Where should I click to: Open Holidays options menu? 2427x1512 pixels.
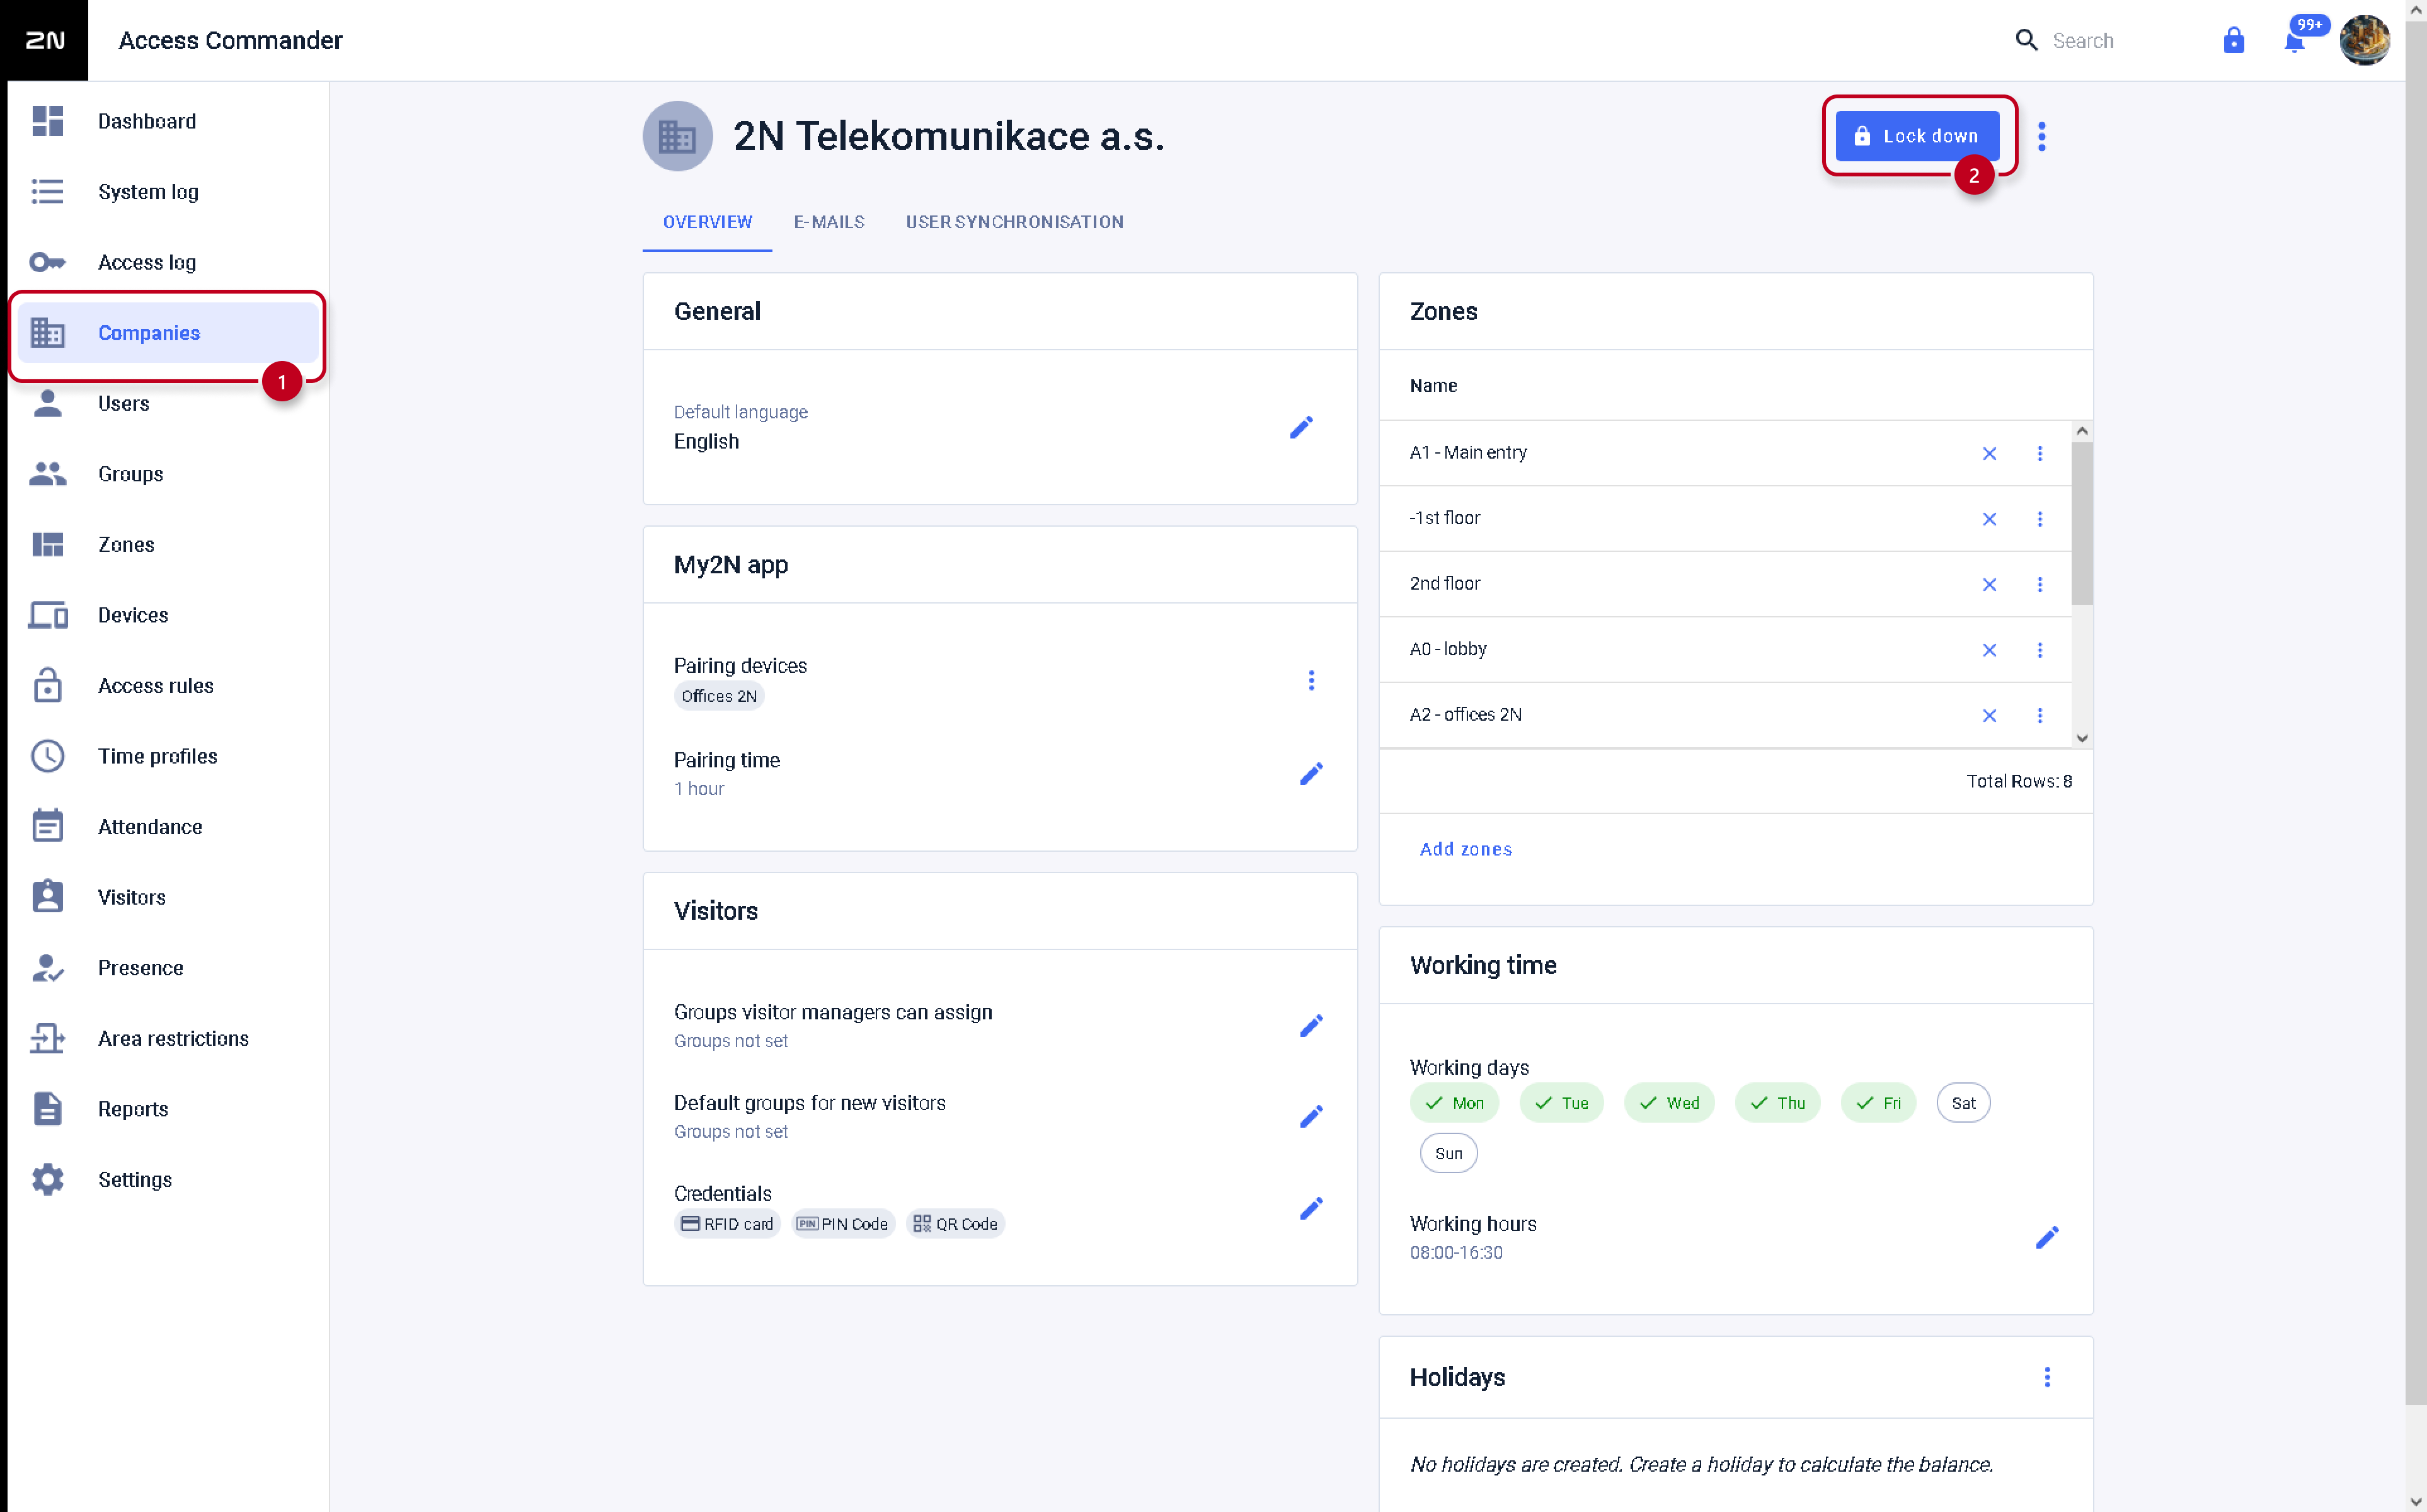2047,1377
